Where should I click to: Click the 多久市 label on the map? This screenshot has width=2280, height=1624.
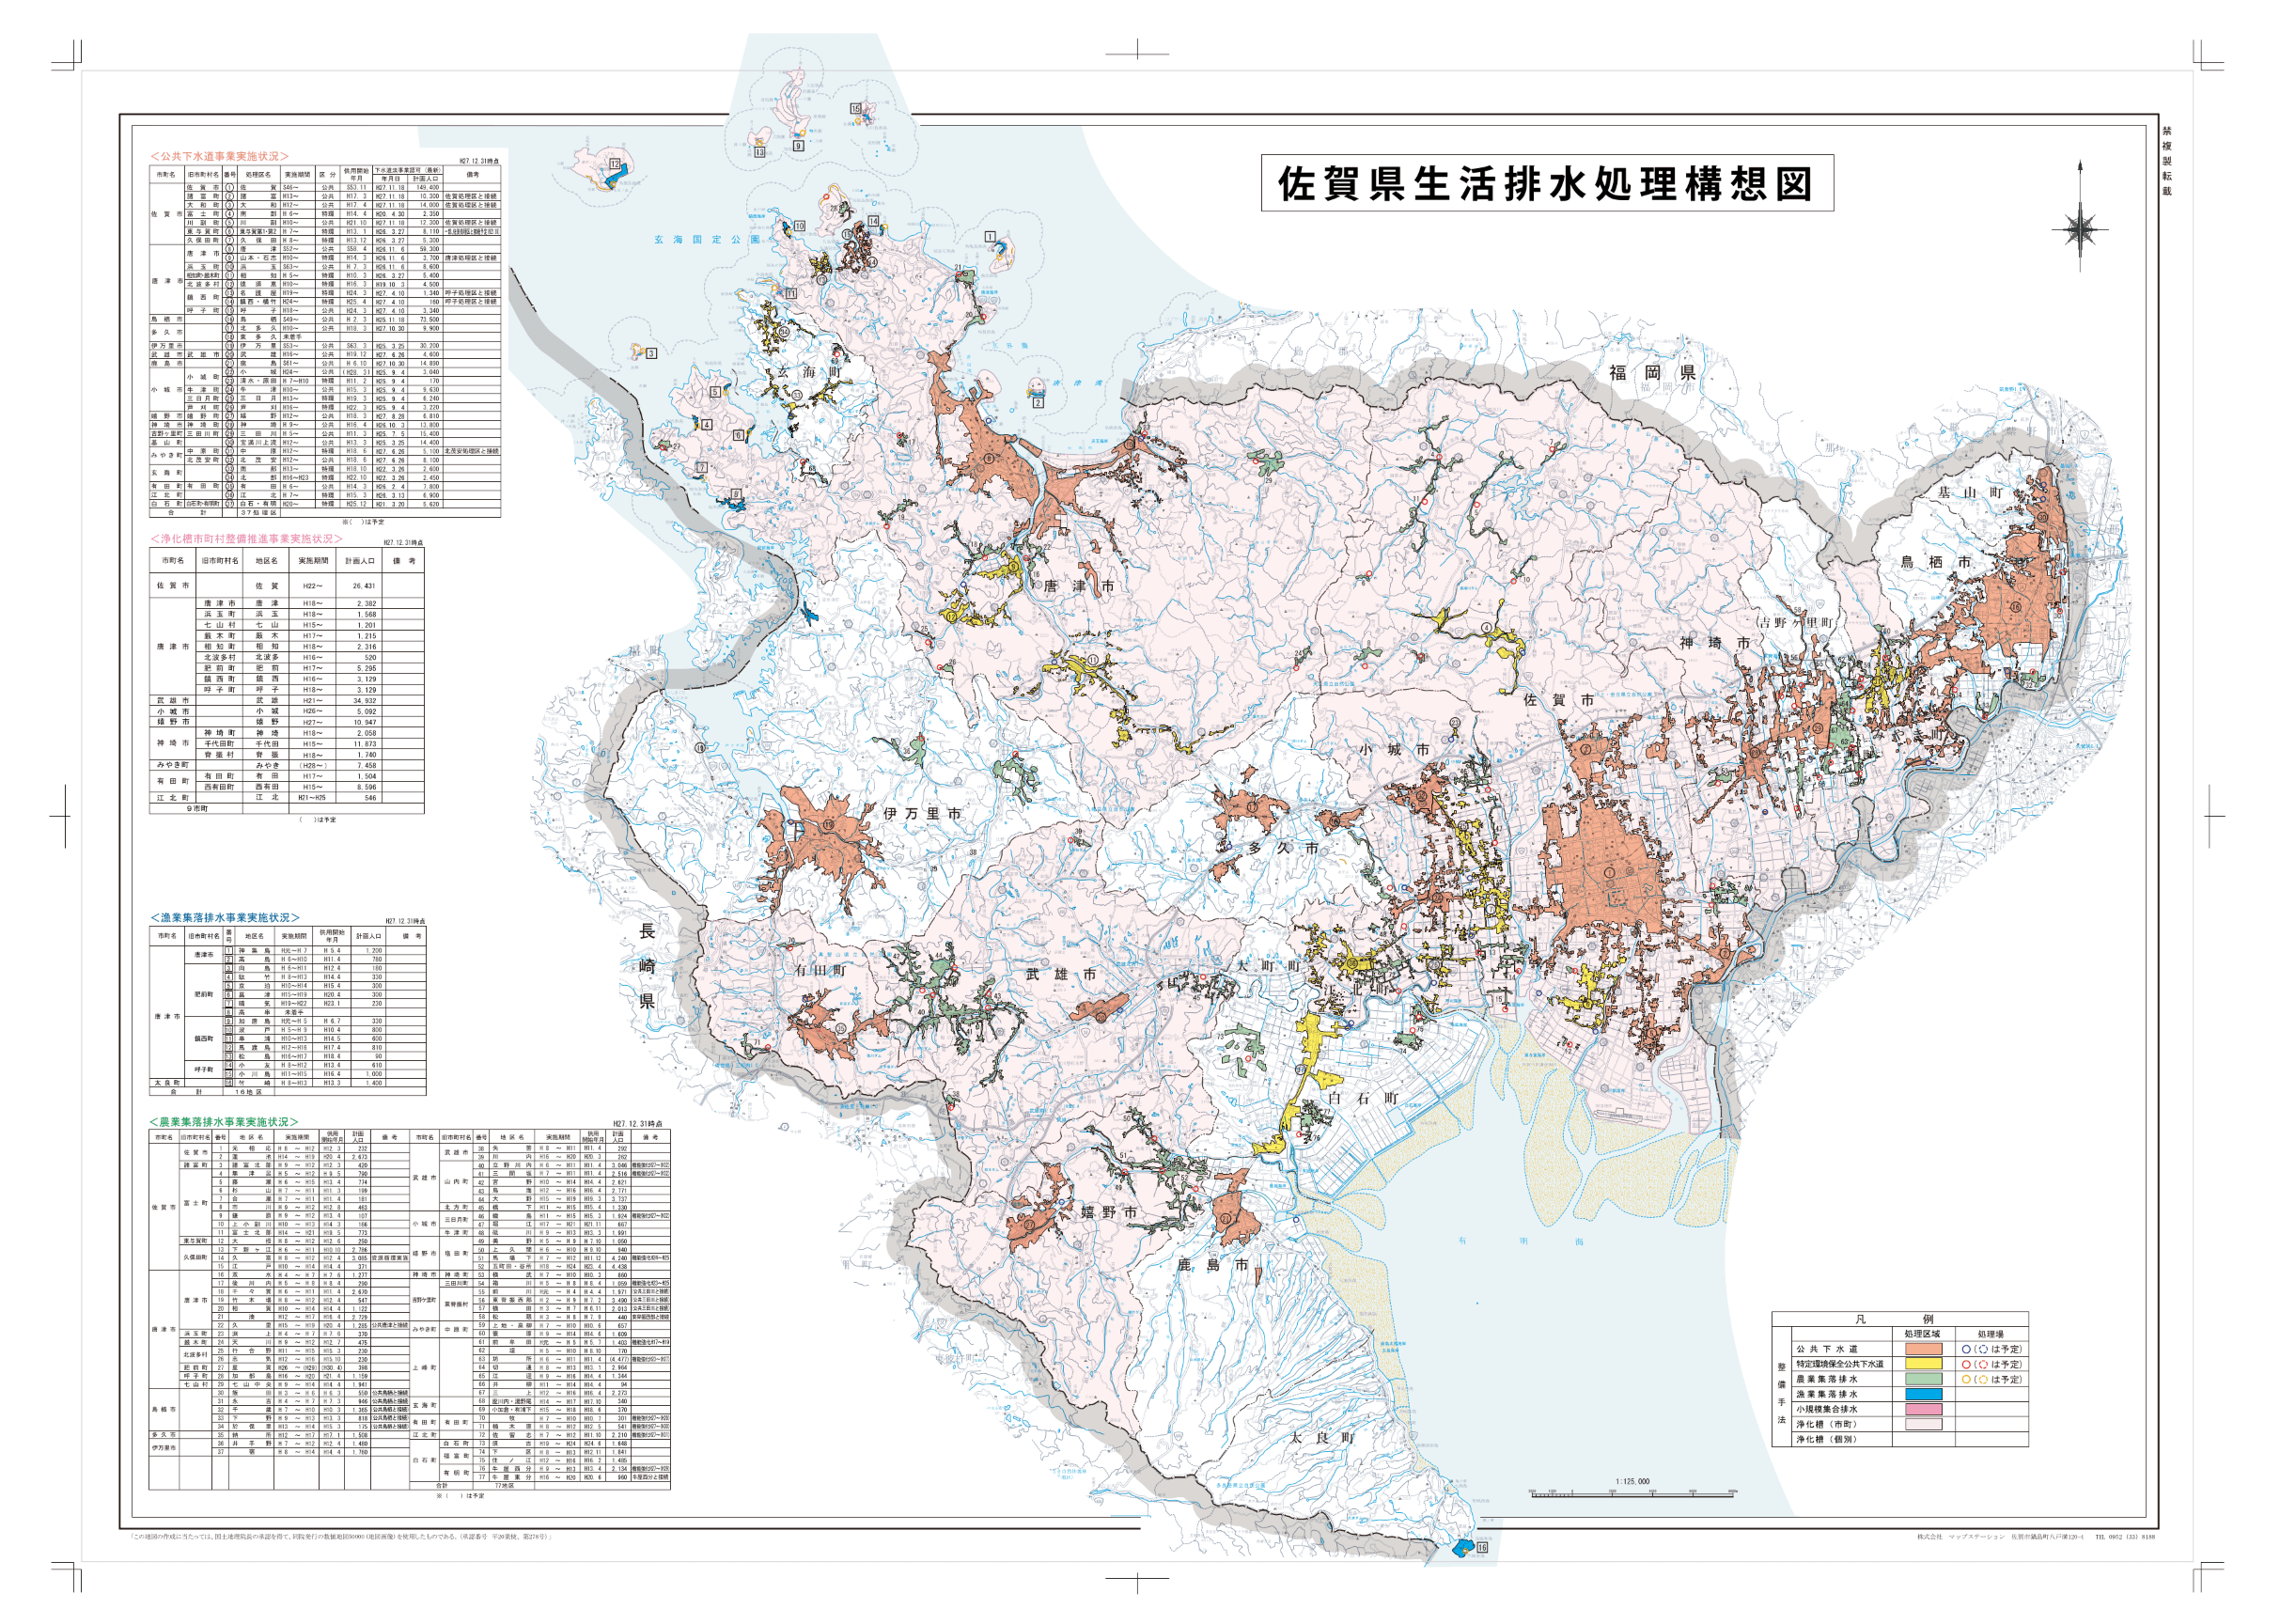coord(1285,848)
